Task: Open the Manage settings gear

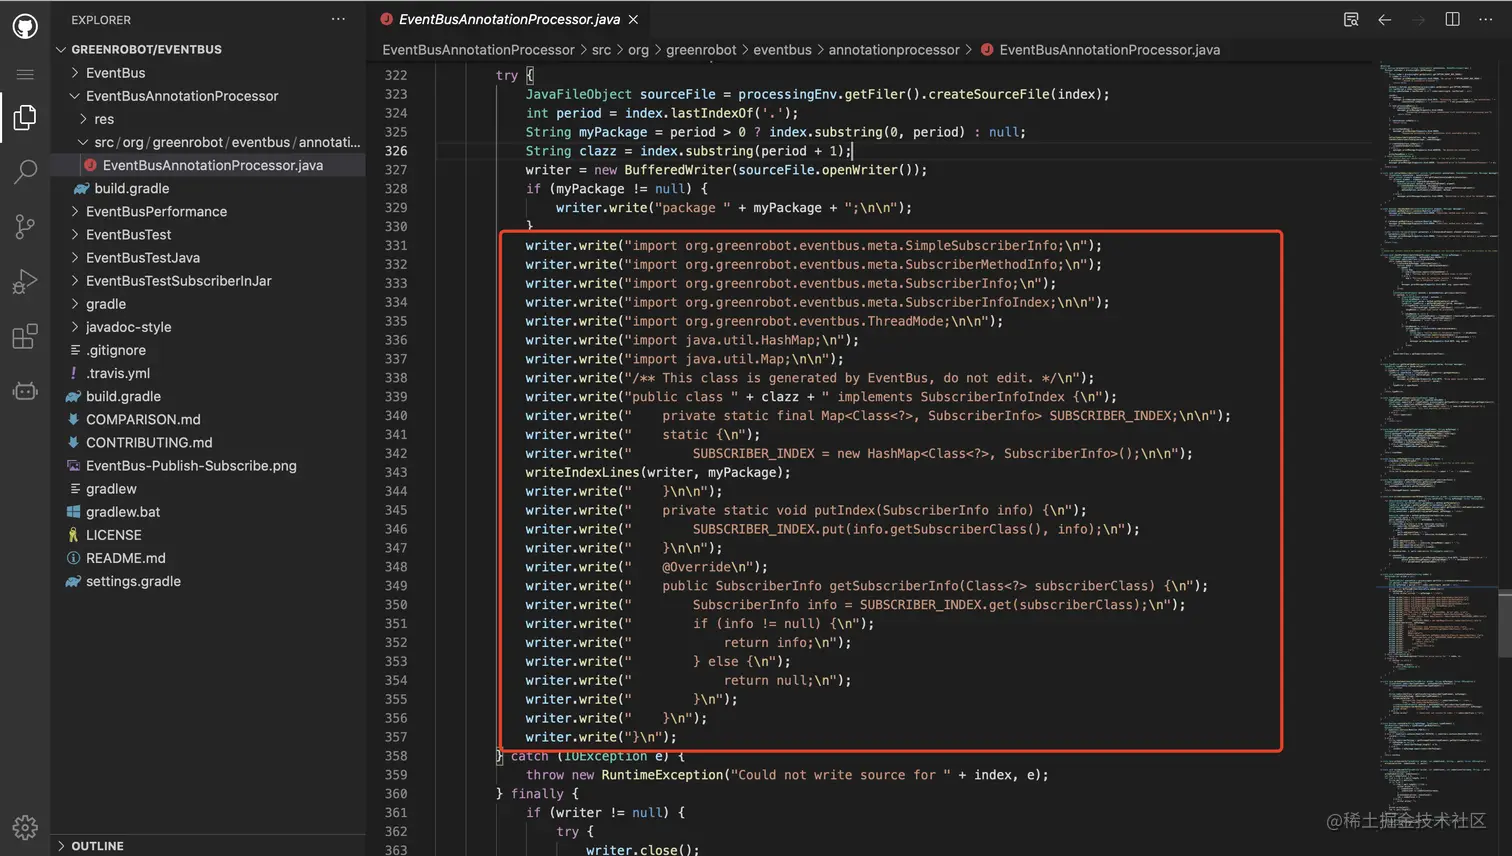Action: pyautogui.click(x=24, y=827)
